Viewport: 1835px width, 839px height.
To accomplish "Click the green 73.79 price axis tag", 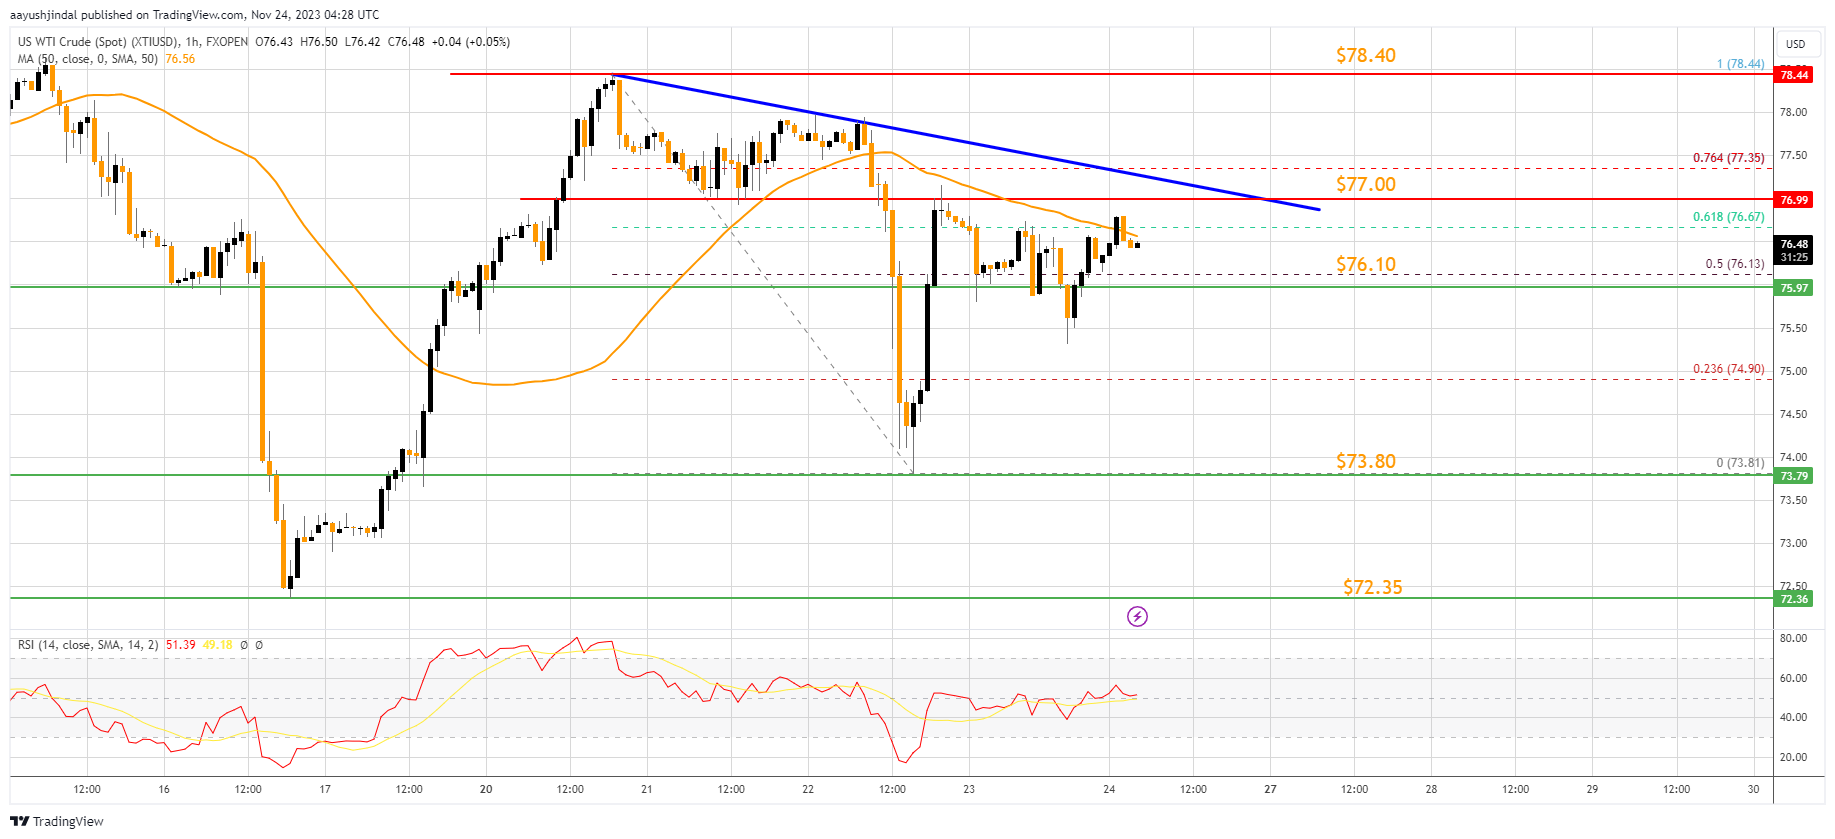I will (x=1794, y=476).
